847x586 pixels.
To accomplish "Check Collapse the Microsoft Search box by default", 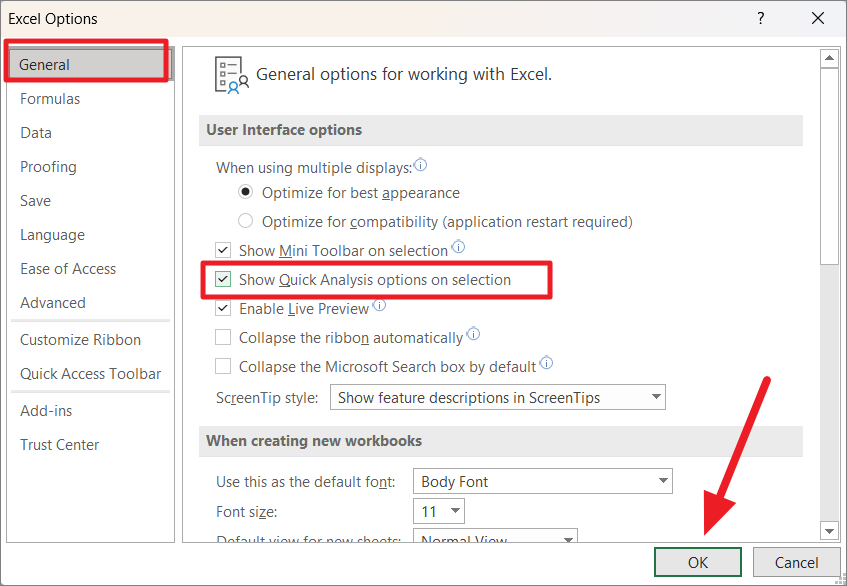I will [222, 366].
